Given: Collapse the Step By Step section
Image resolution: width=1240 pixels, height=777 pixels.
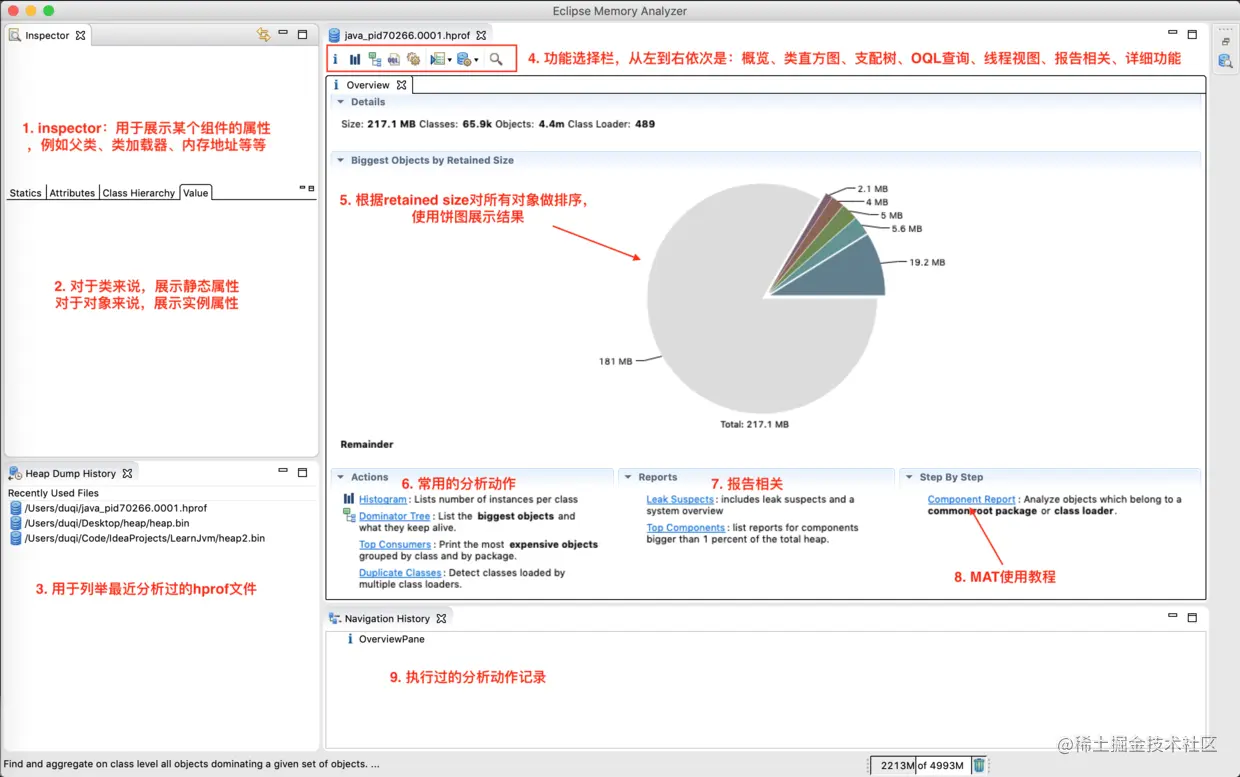Looking at the screenshot, I should (x=909, y=477).
